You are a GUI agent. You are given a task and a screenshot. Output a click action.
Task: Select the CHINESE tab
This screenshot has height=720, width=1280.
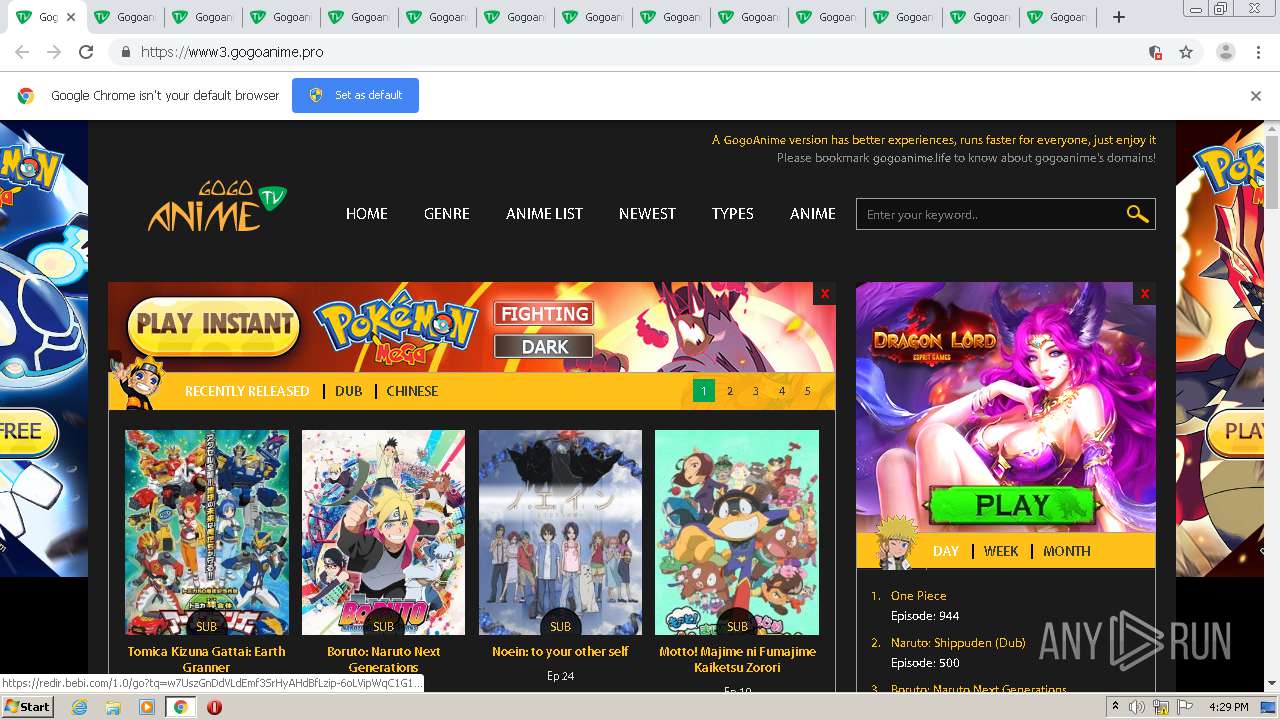tap(412, 391)
